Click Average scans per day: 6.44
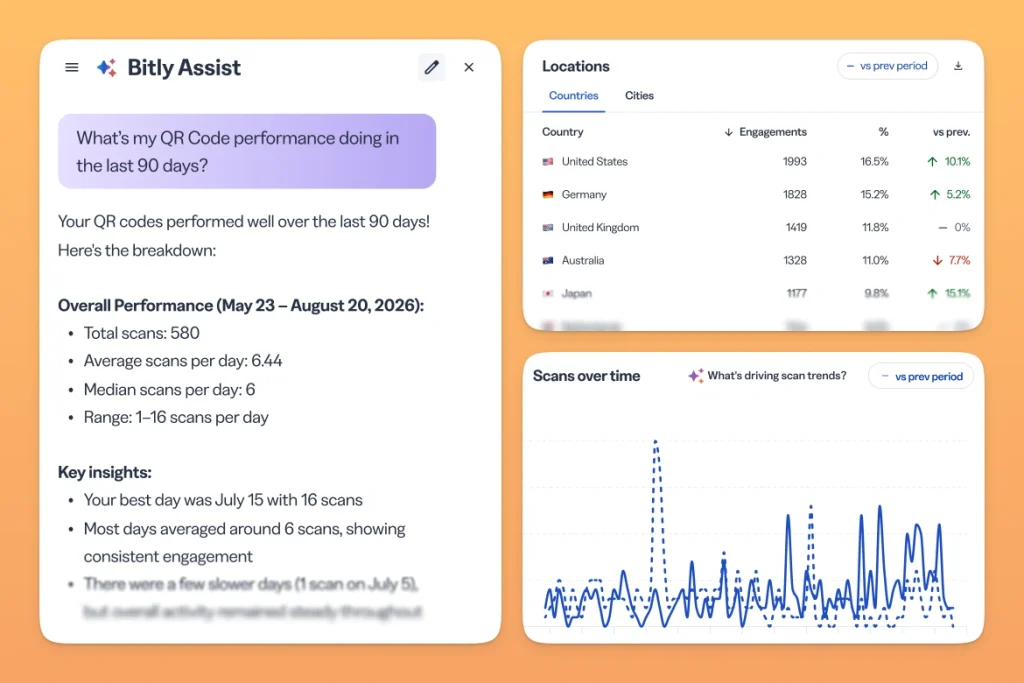 click(x=183, y=361)
